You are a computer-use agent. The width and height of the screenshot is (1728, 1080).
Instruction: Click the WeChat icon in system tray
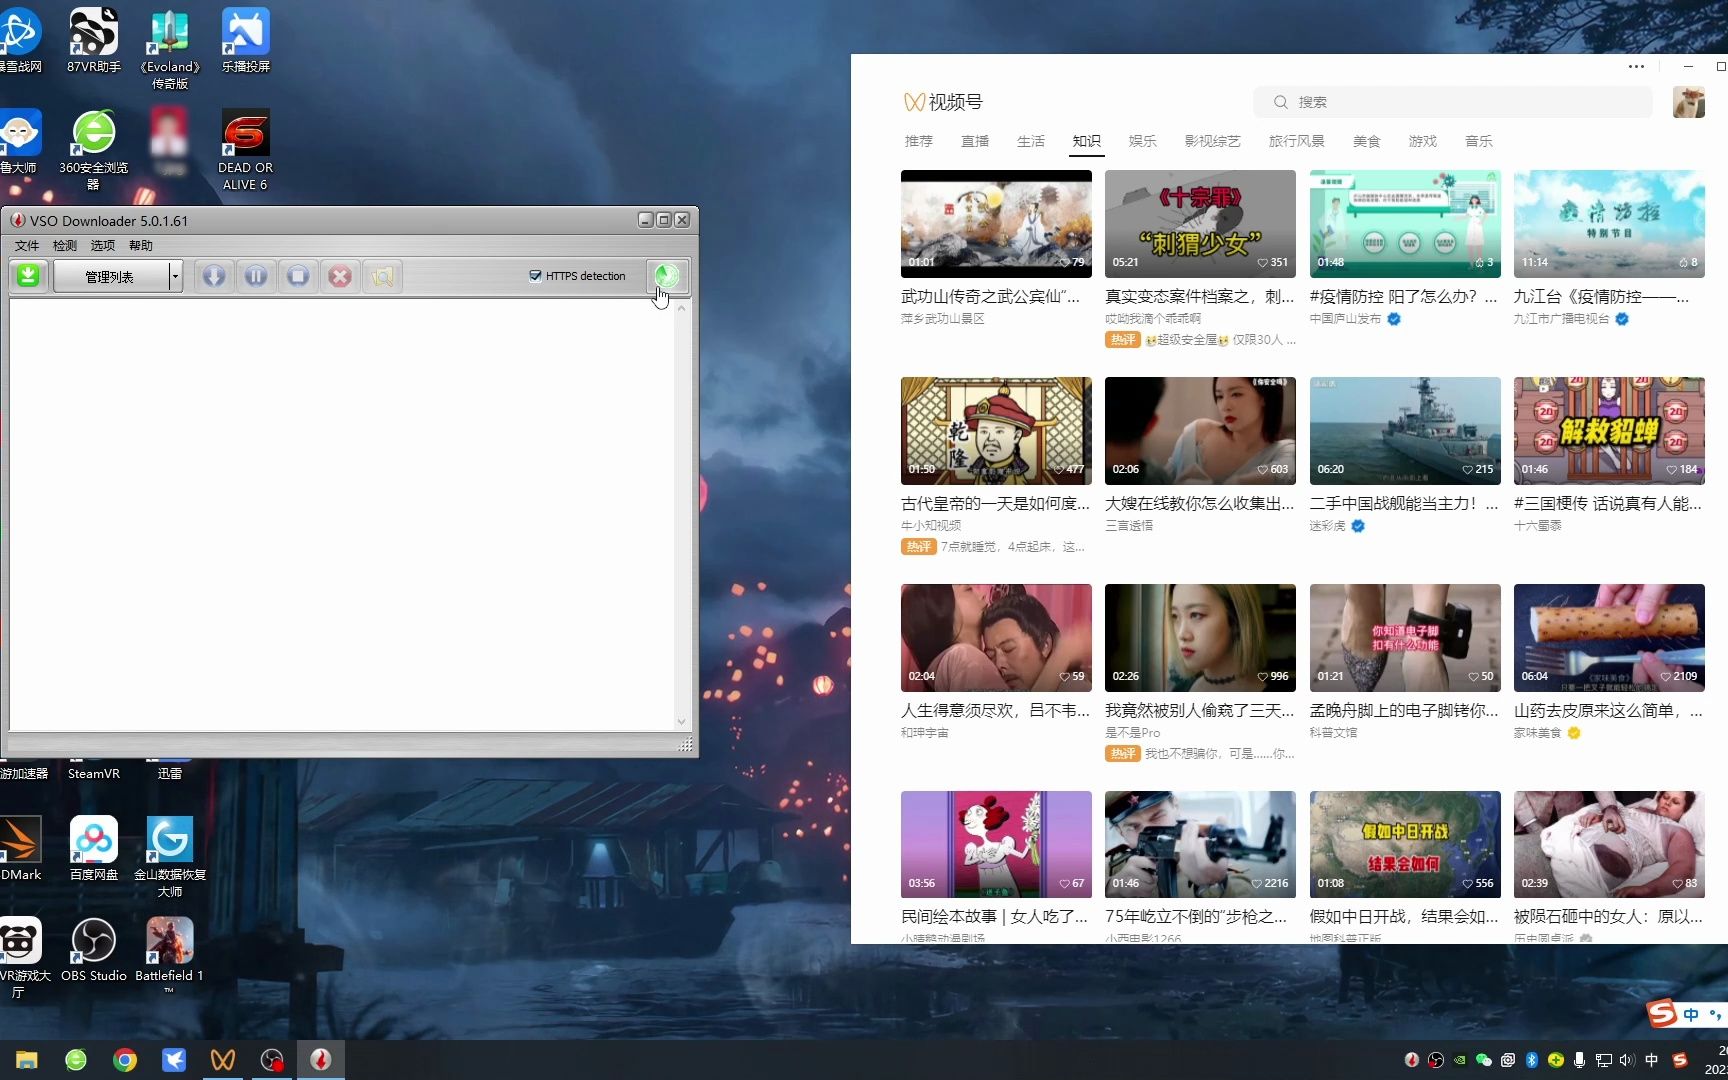(x=1484, y=1060)
